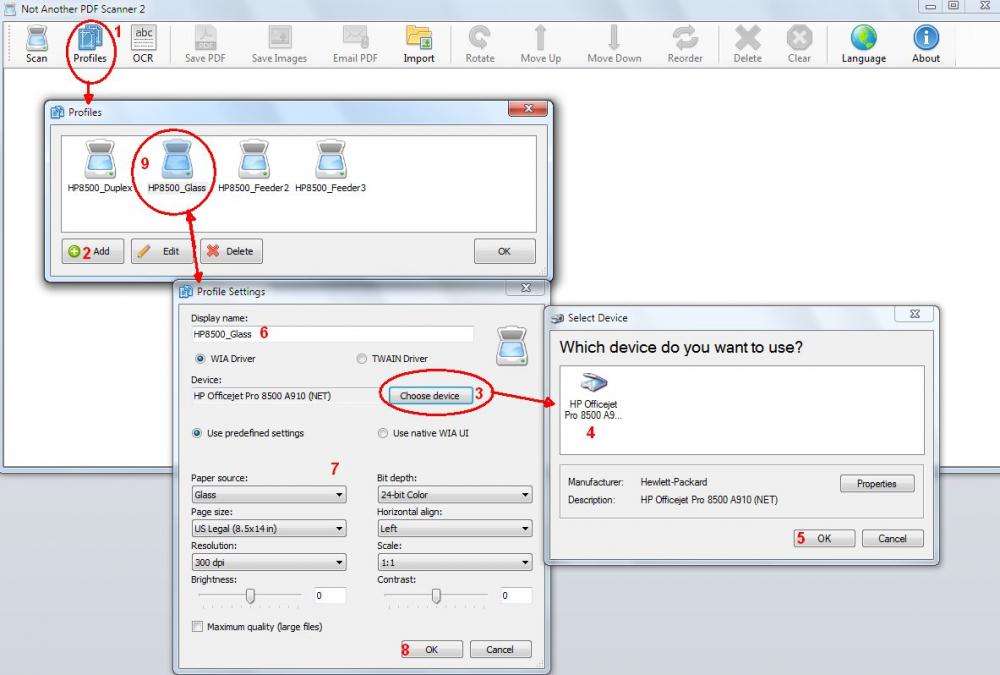Click the Profiles toolbar item

pyautogui.click(x=89, y=44)
